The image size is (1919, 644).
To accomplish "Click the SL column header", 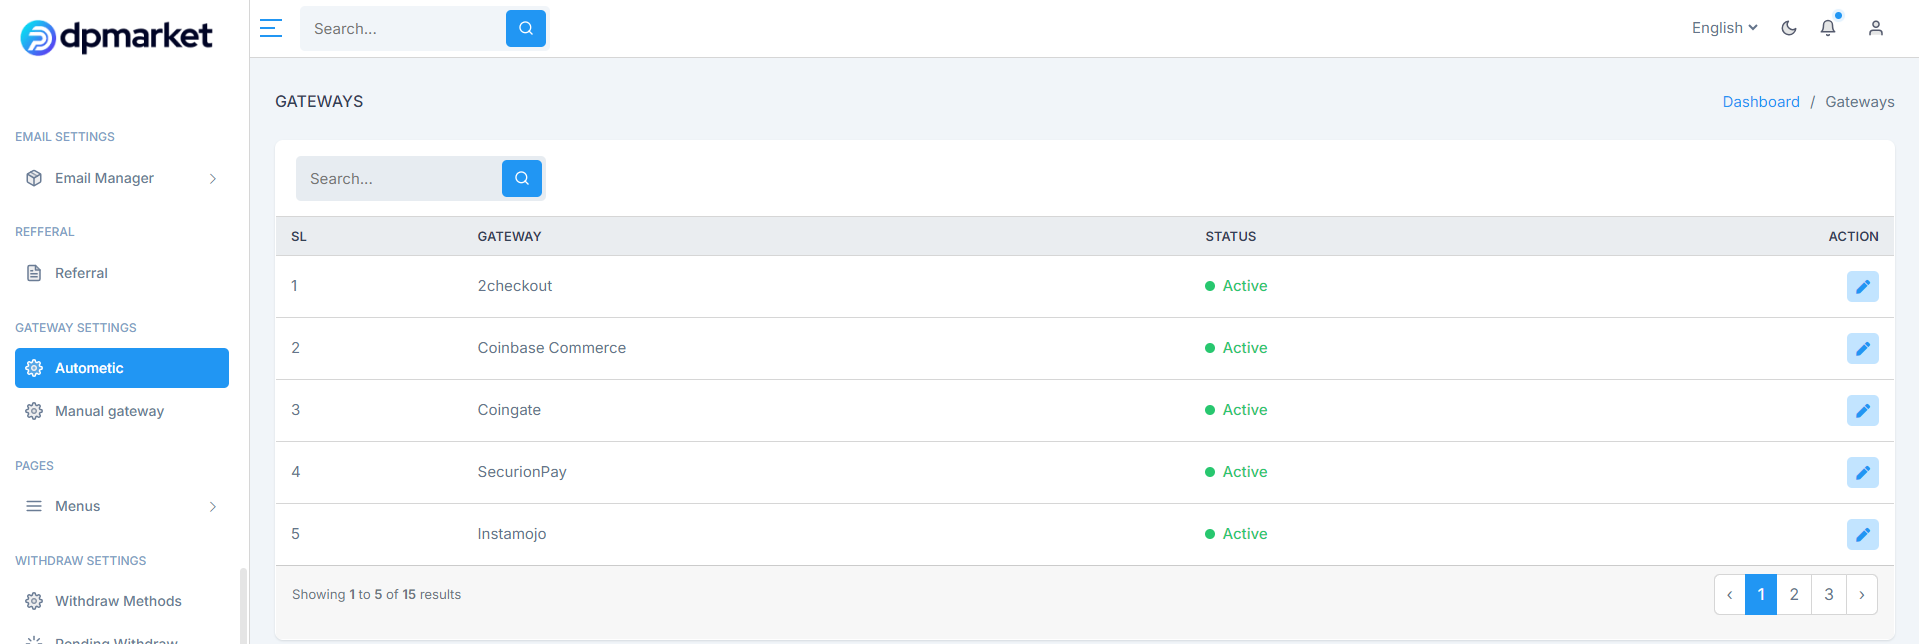I will click(299, 237).
